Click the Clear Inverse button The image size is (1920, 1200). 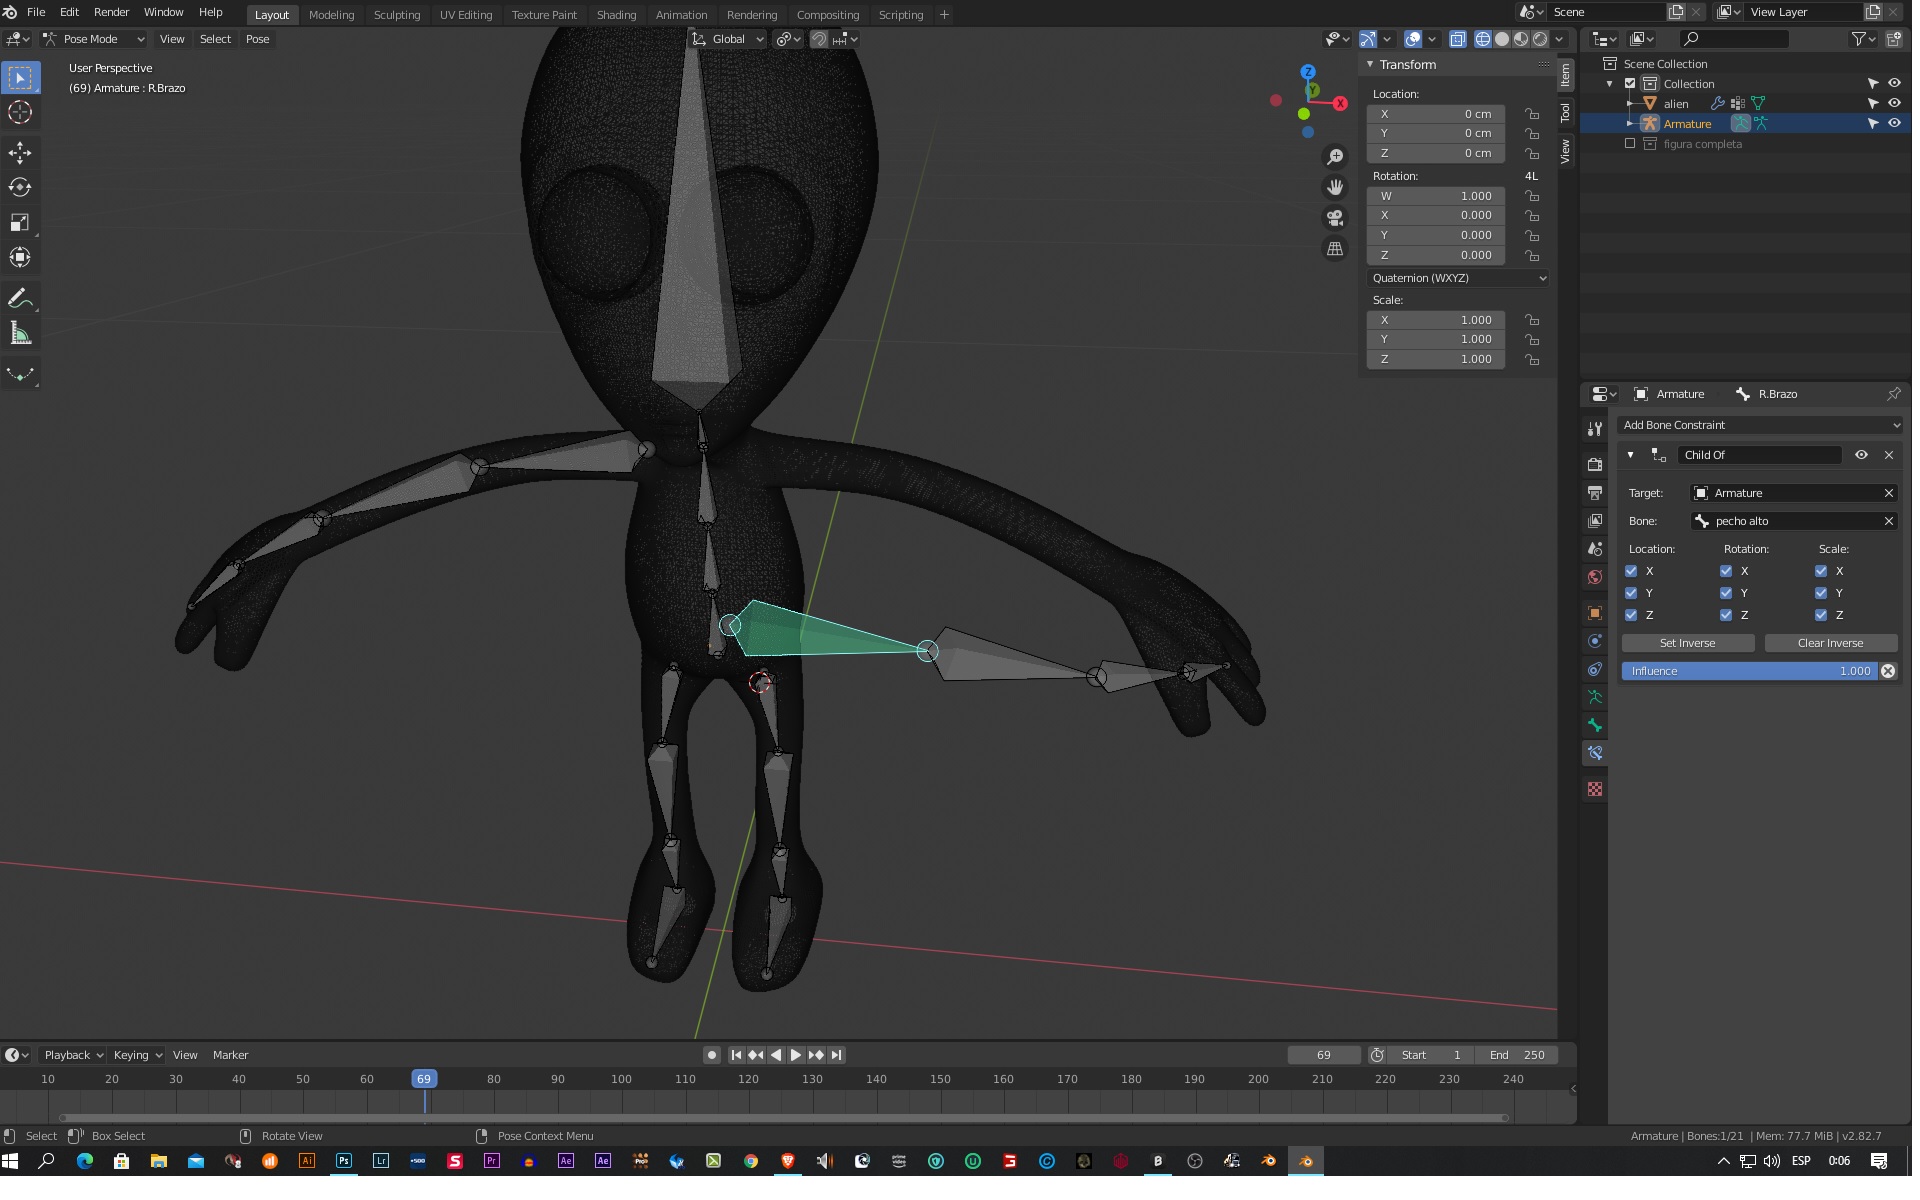click(1830, 643)
